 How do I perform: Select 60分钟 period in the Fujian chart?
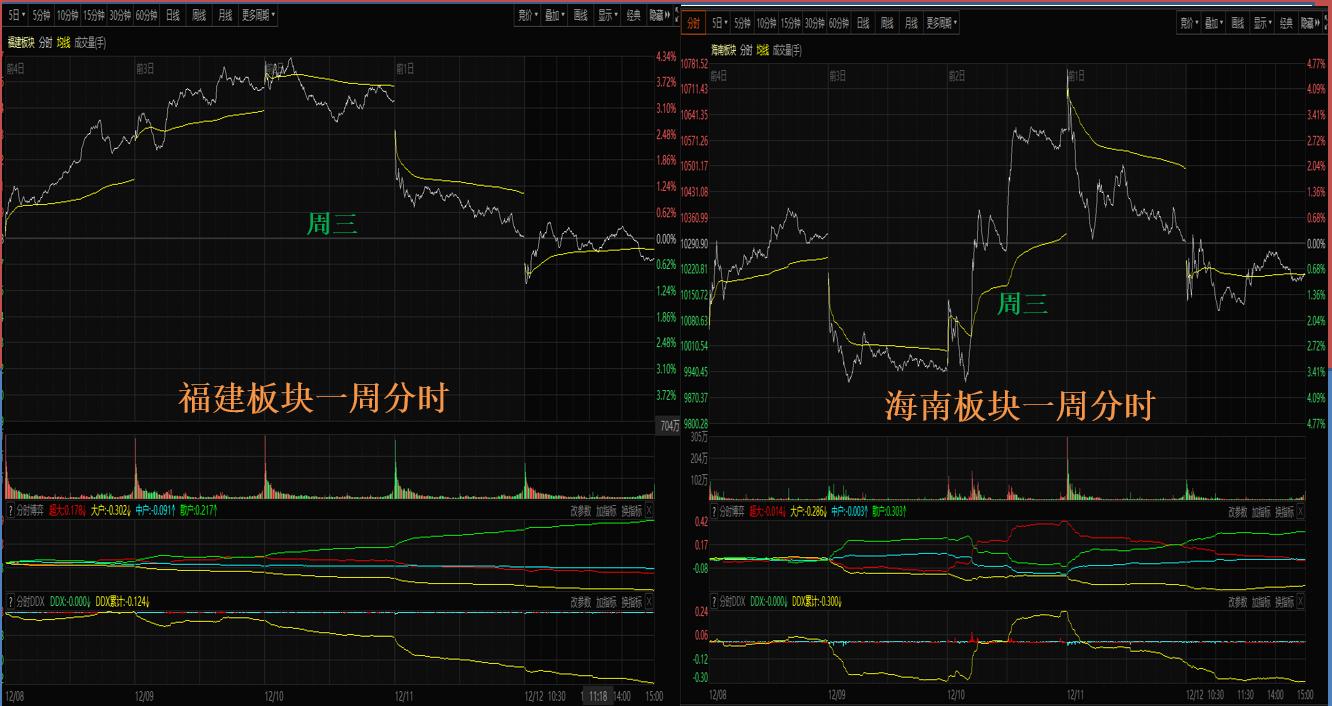tap(146, 16)
